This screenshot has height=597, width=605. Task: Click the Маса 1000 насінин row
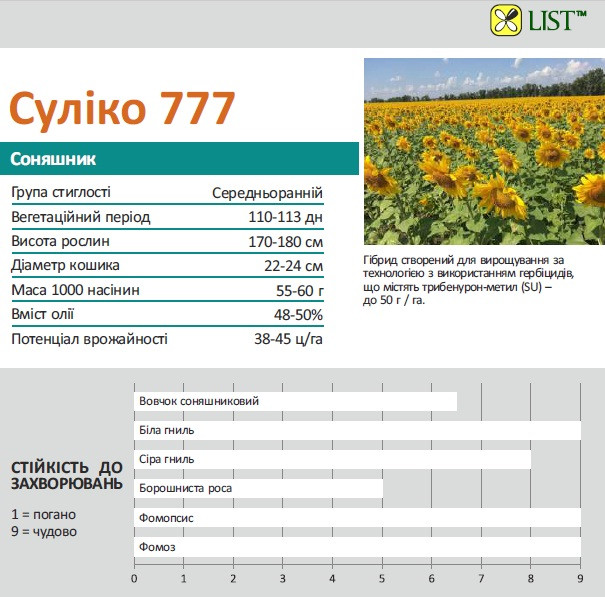click(167, 290)
